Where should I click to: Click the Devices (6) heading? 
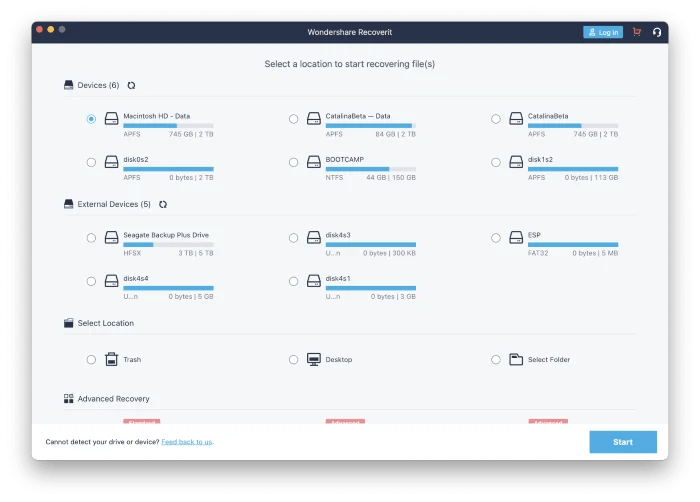(98, 85)
